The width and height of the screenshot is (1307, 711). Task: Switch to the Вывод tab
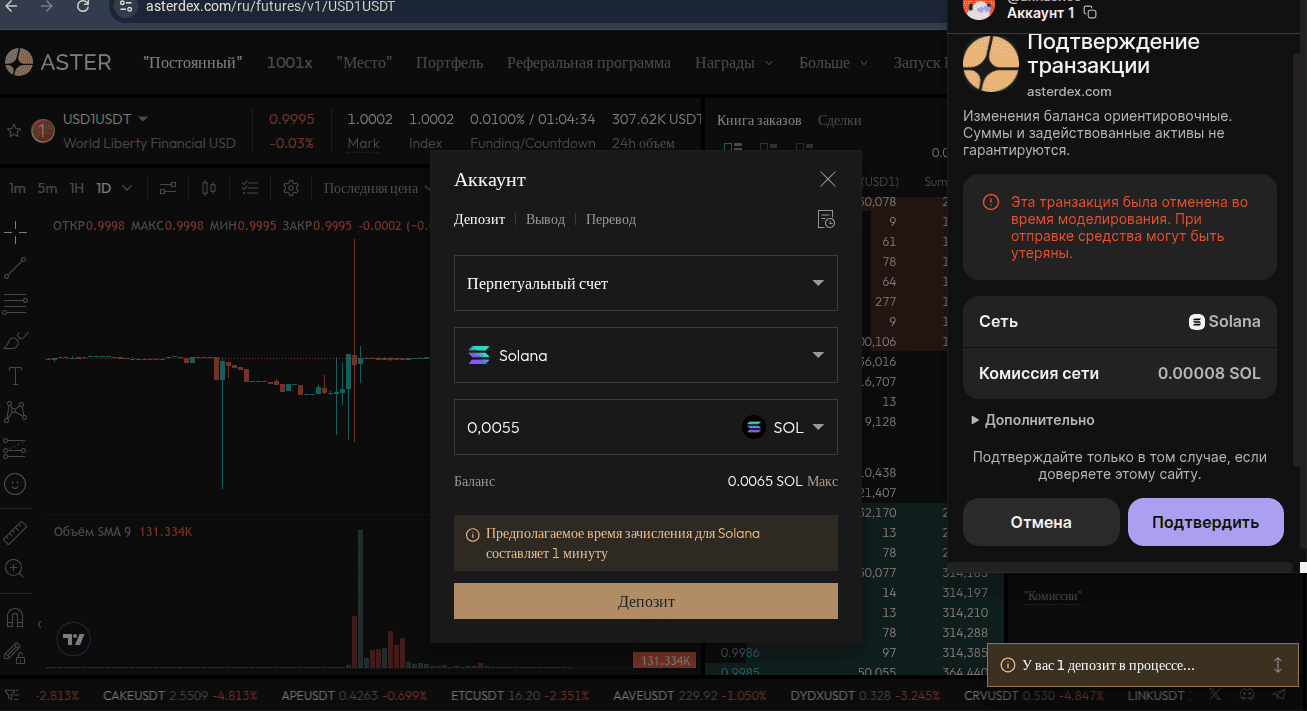click(545, 219)
